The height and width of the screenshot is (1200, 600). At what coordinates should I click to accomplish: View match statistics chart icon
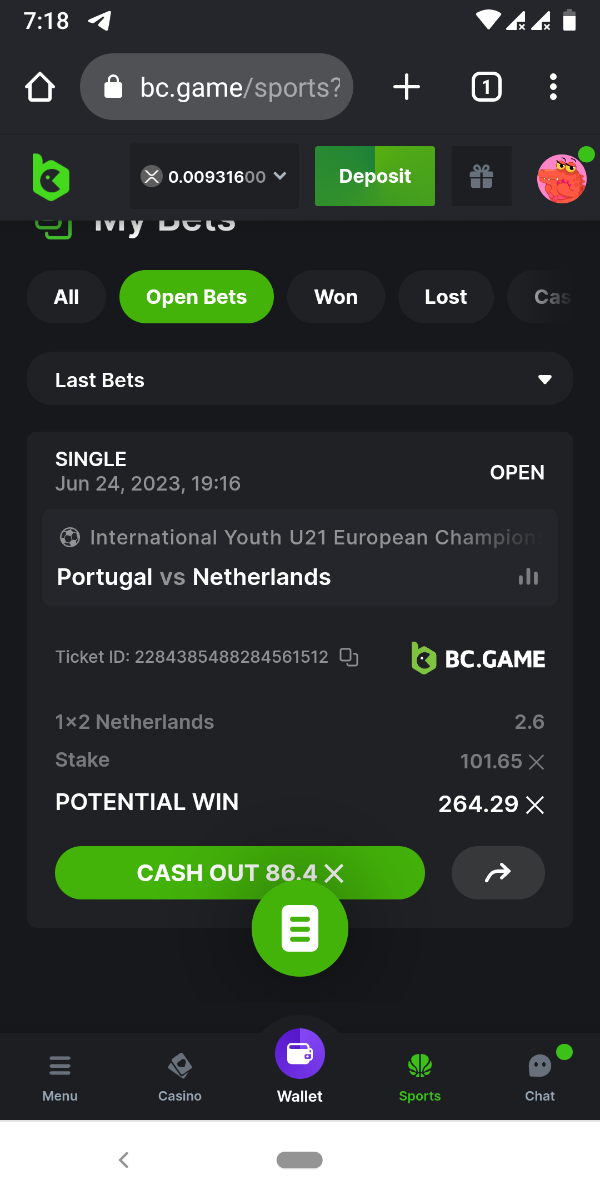[x=529, y=577]
